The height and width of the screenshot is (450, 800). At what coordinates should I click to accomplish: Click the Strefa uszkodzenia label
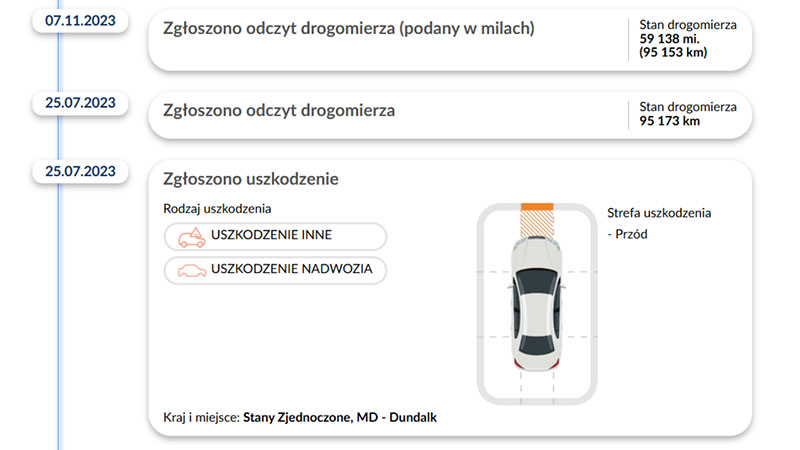point(665,213)
